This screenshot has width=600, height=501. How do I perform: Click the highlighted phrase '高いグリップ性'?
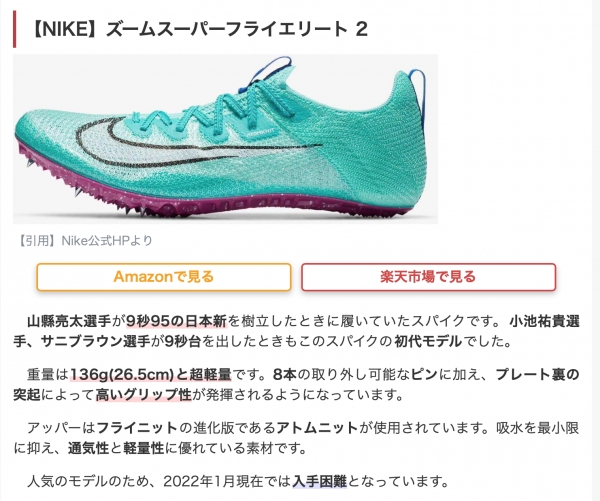(143, 394)
